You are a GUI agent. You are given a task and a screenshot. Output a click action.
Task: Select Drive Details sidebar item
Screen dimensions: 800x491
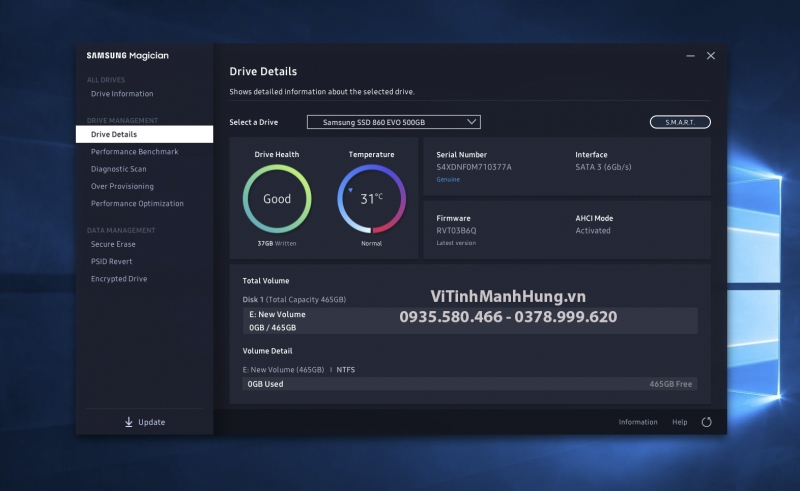[x=144, y=134]
